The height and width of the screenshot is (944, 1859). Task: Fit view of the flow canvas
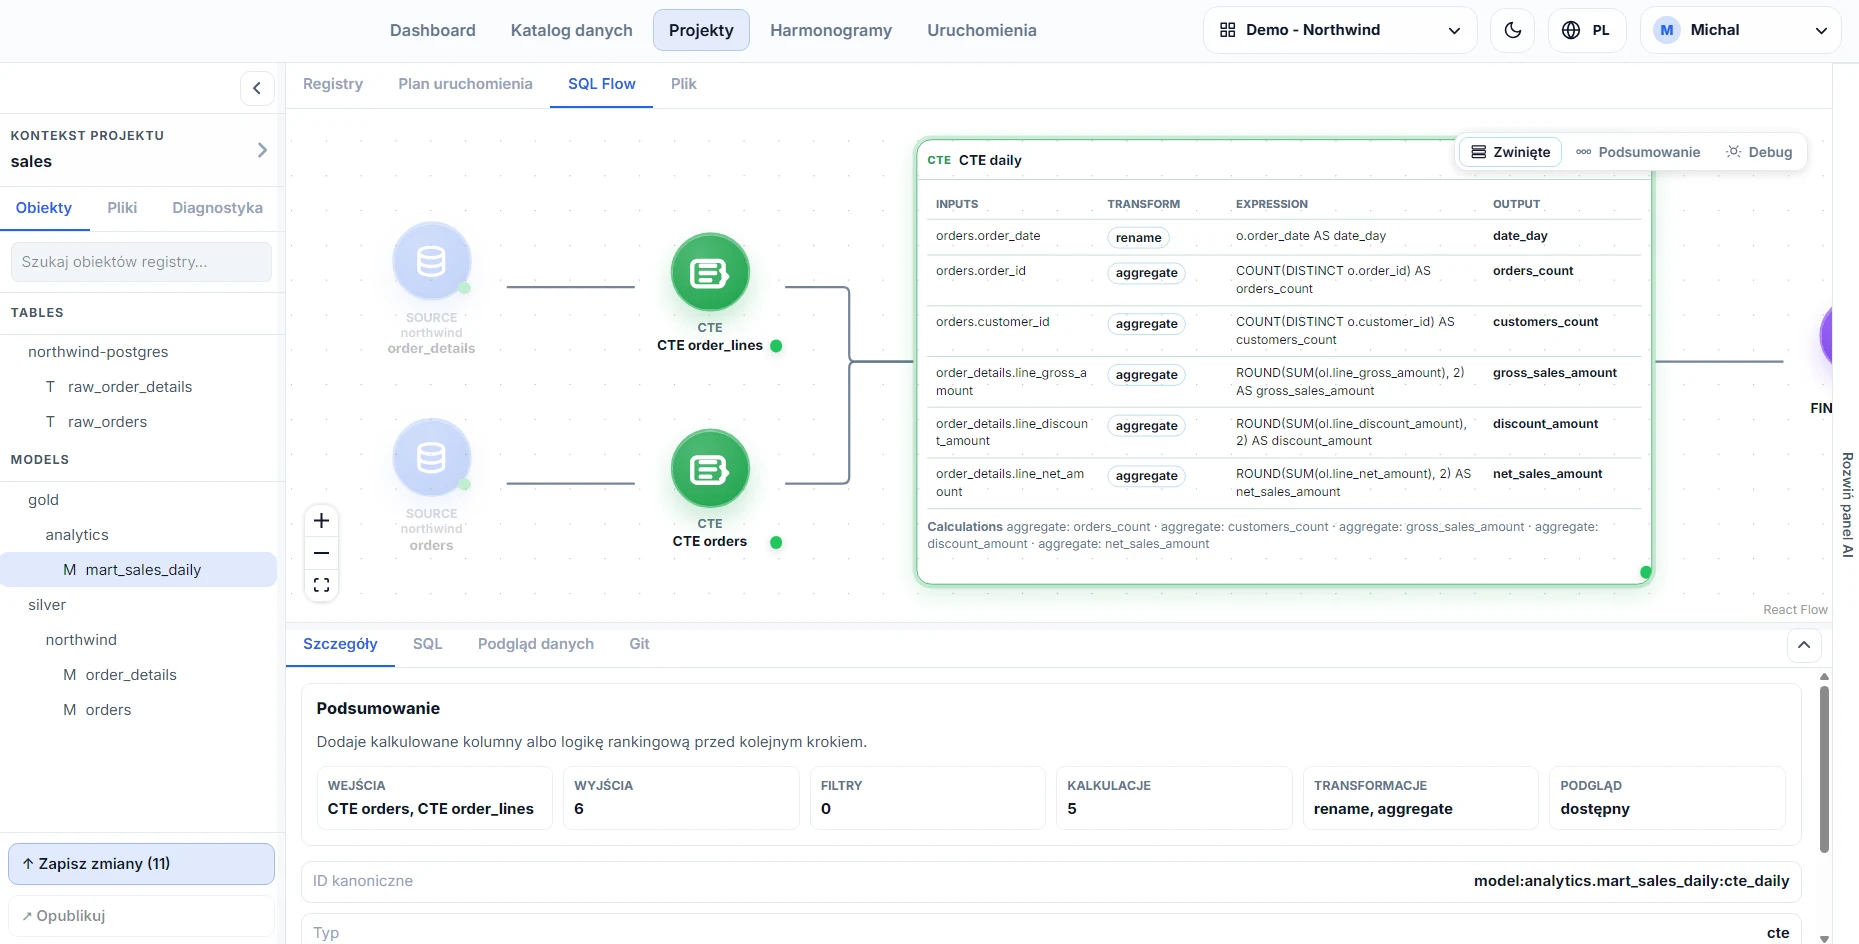[321, 585]
